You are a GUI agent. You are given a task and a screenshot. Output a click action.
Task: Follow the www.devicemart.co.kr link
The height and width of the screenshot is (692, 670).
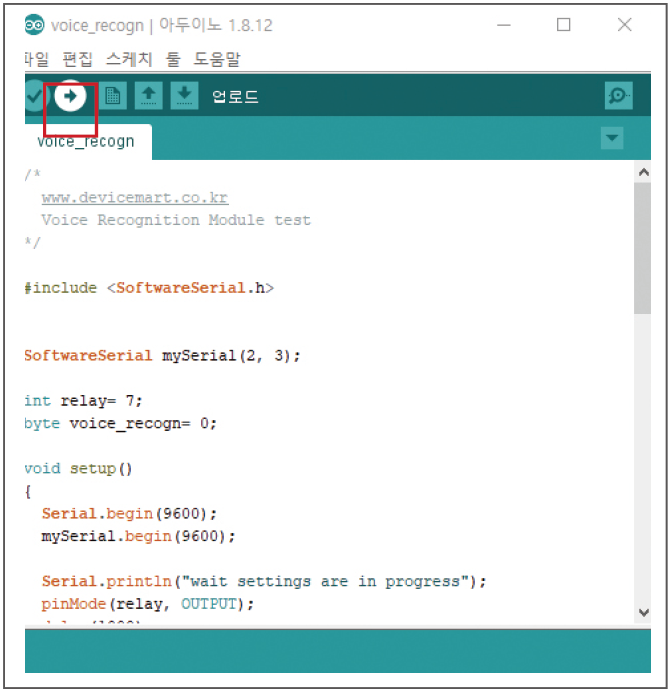tap(135, 197)
